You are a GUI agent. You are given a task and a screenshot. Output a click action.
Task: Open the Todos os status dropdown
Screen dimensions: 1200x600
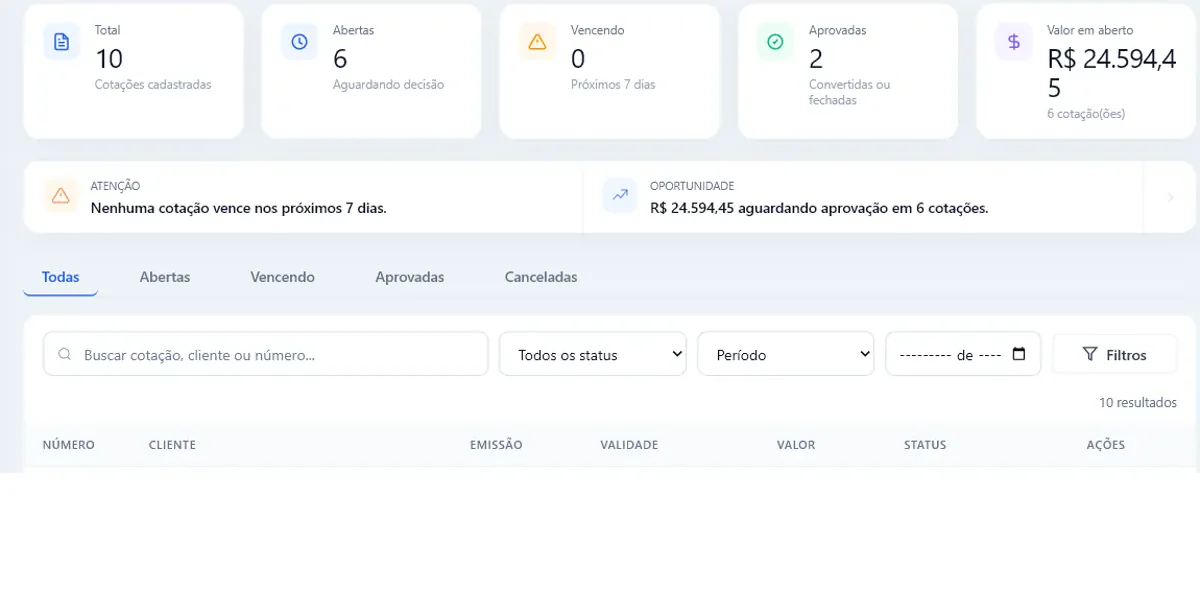coord(593,354)
